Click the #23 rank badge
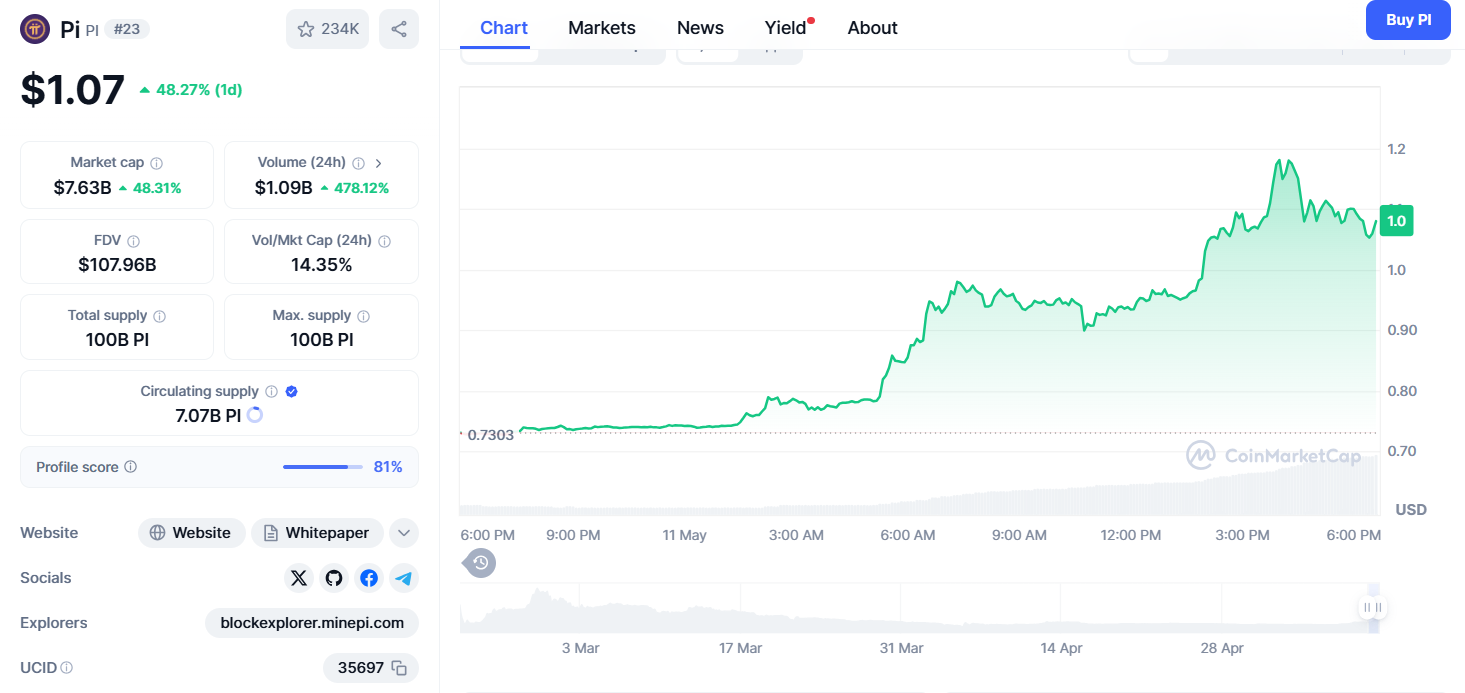This screenshot has height=693, width=1465. [x=127, y=29]
